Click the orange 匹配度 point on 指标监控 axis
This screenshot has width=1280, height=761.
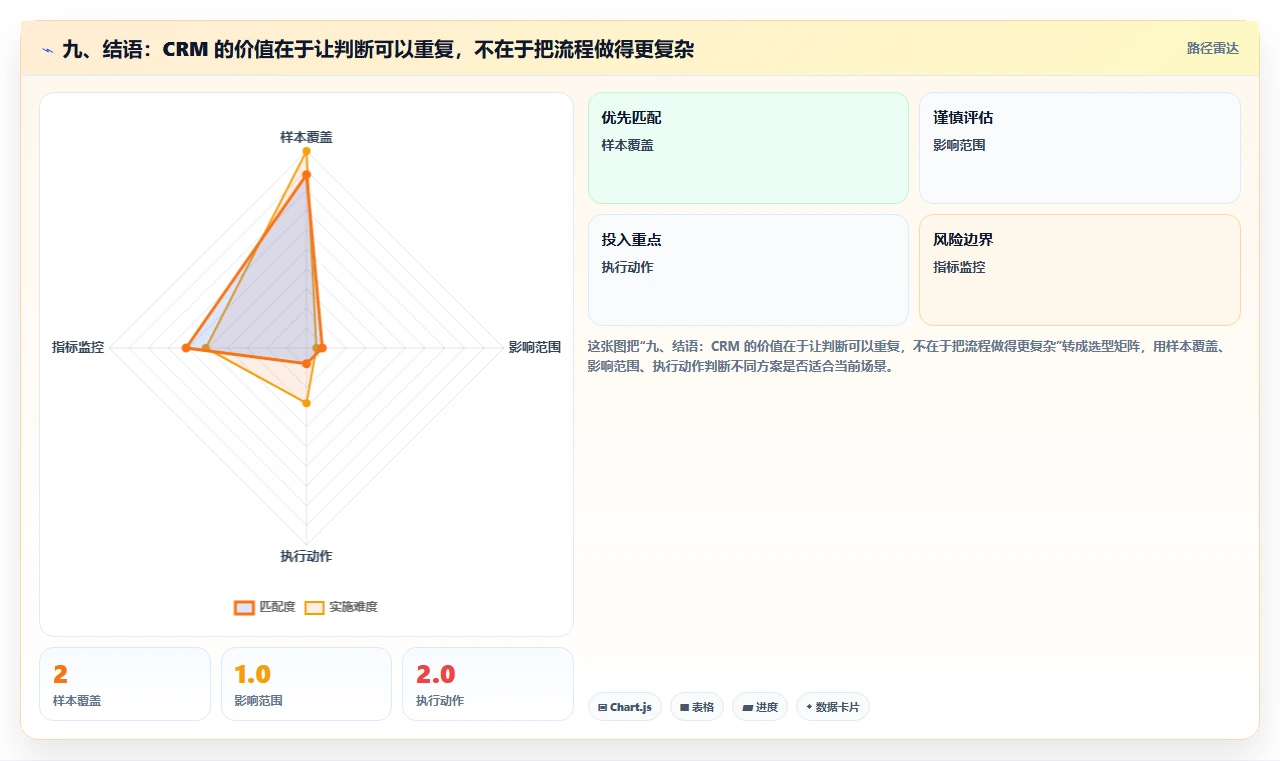[186, 348]
